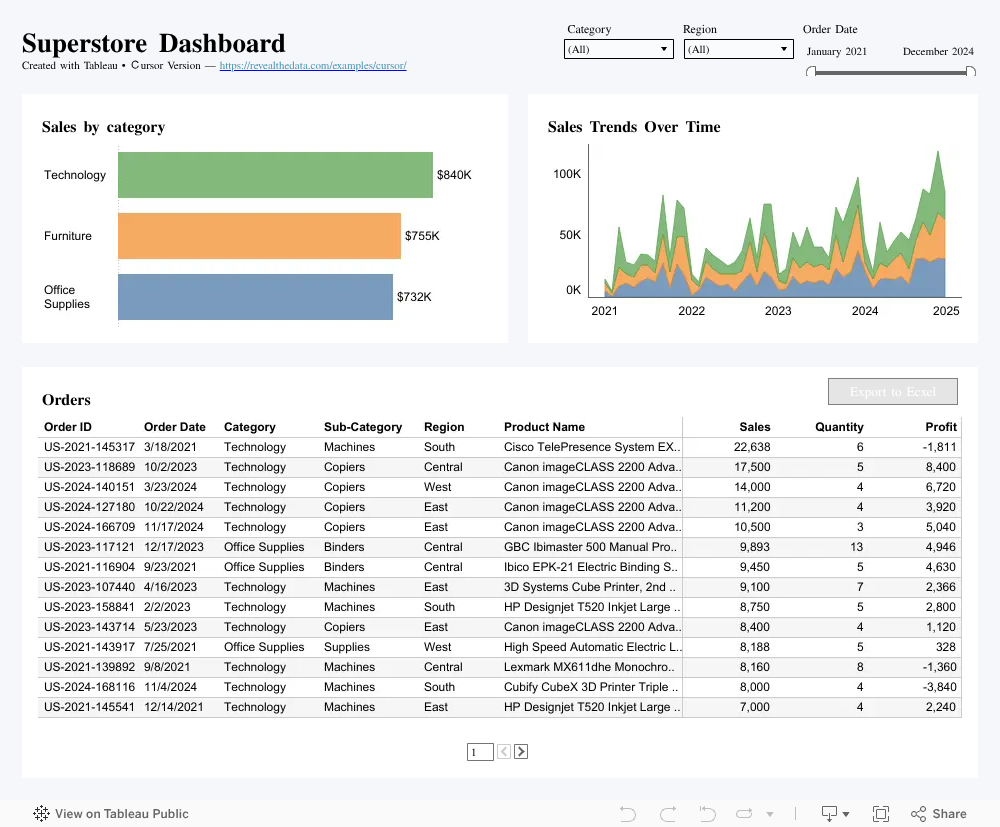1000x827 pixels.
Task: Click the Order Date slider right handle
Action: (x=971, y=72)
